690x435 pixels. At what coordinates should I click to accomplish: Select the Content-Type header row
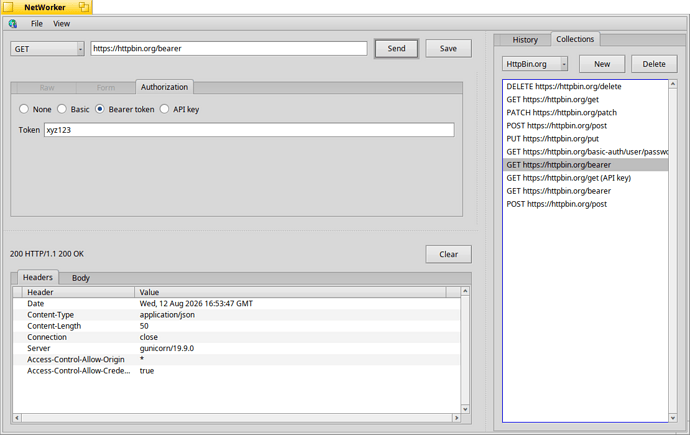click(x=236, y=315)
